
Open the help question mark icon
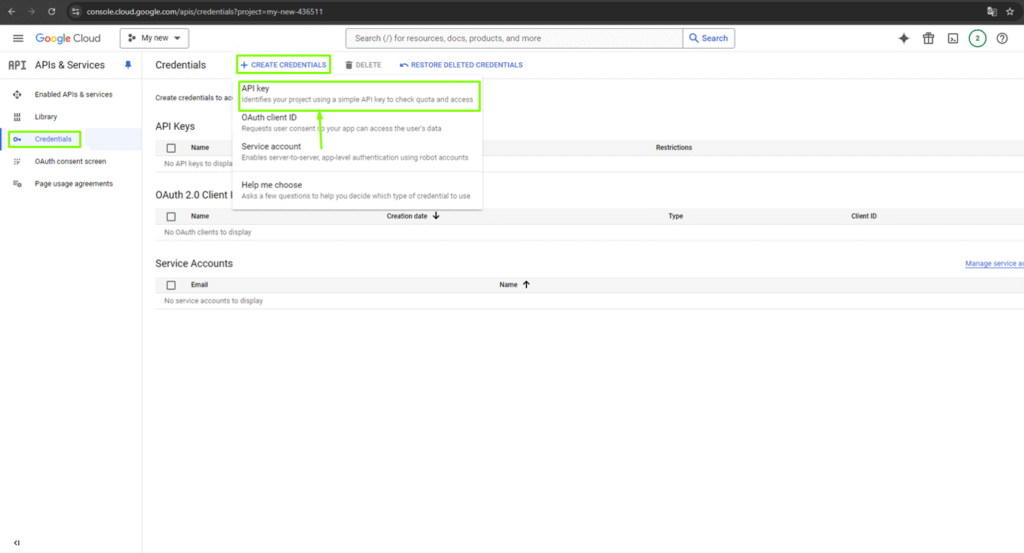click(x=1002, y=39)
